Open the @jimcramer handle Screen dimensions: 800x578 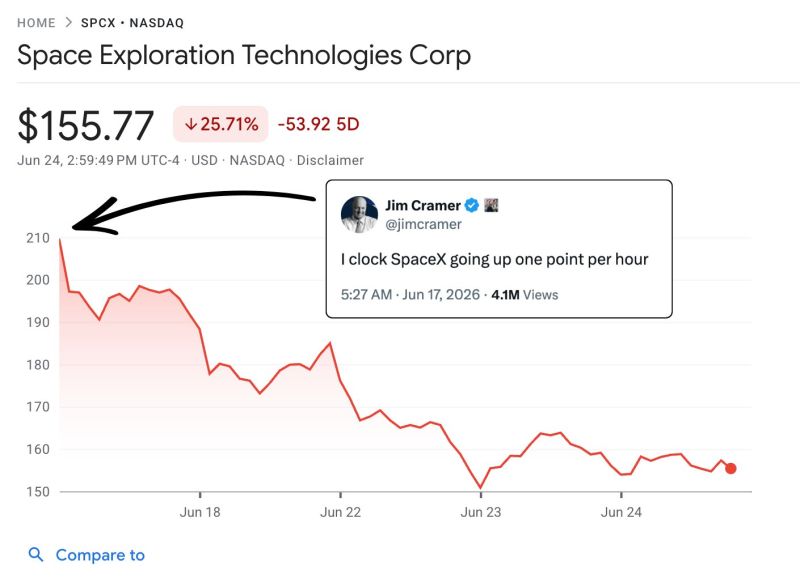pyautogui.click(x=423, y=224)
